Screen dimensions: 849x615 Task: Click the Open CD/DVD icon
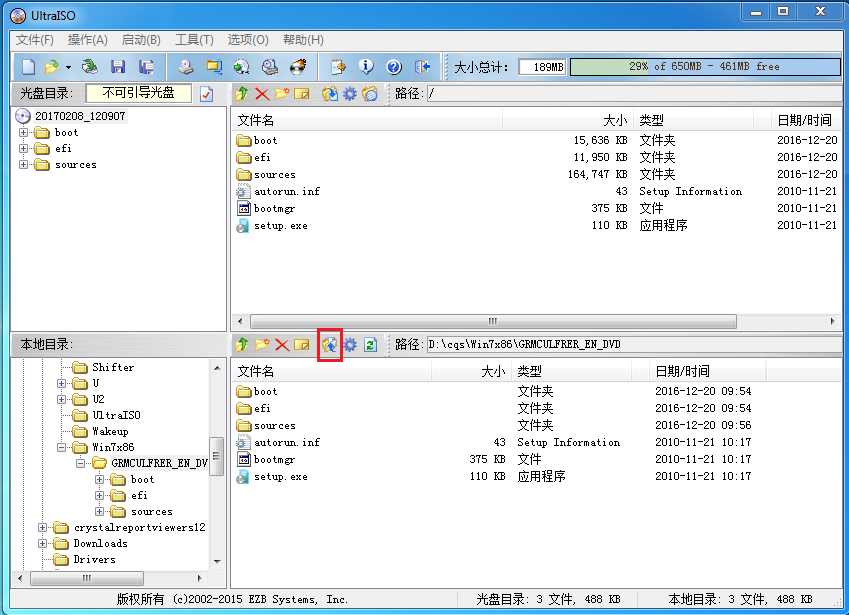[x=90, y=67]
